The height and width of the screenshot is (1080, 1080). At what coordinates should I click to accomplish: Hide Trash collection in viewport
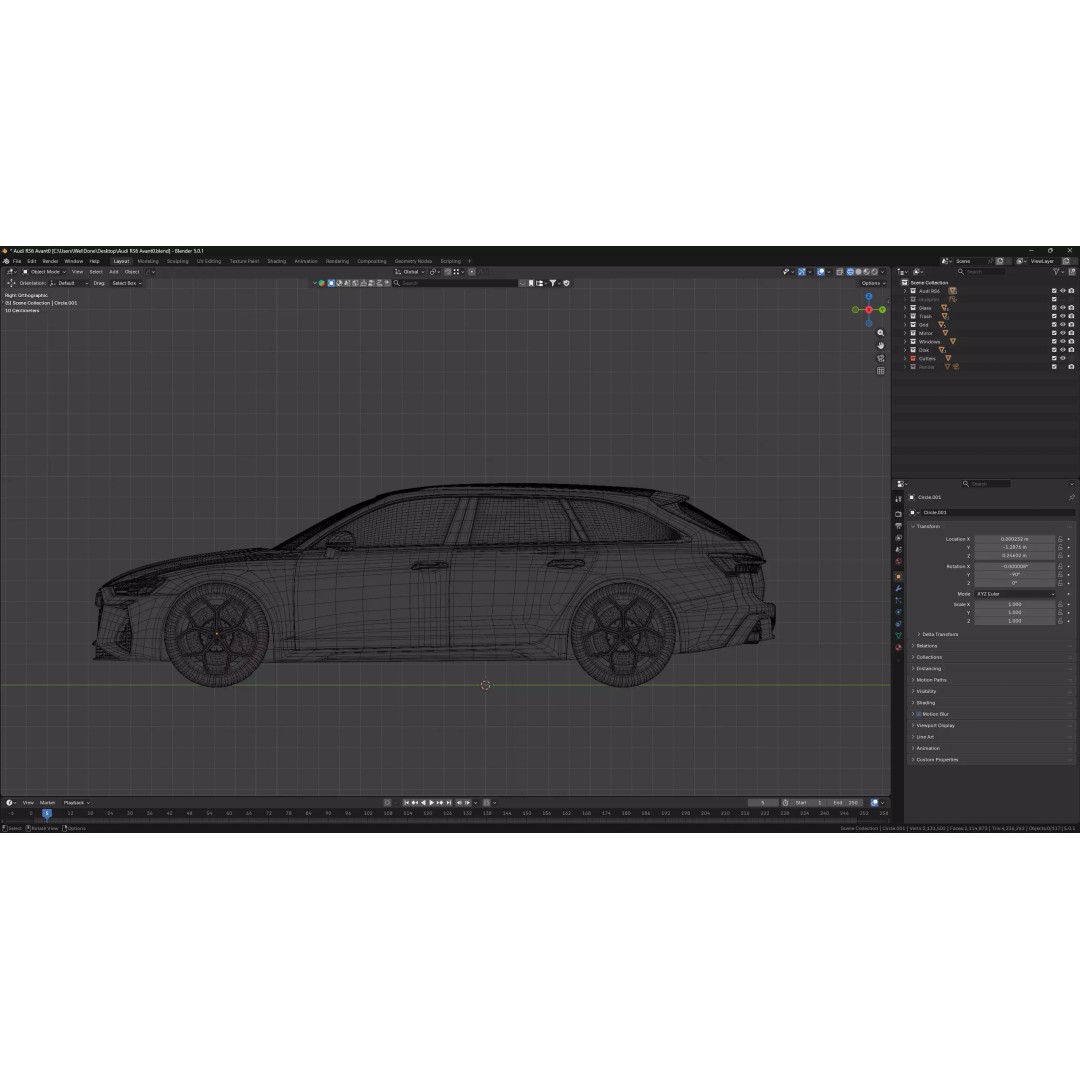(1062, 316)
